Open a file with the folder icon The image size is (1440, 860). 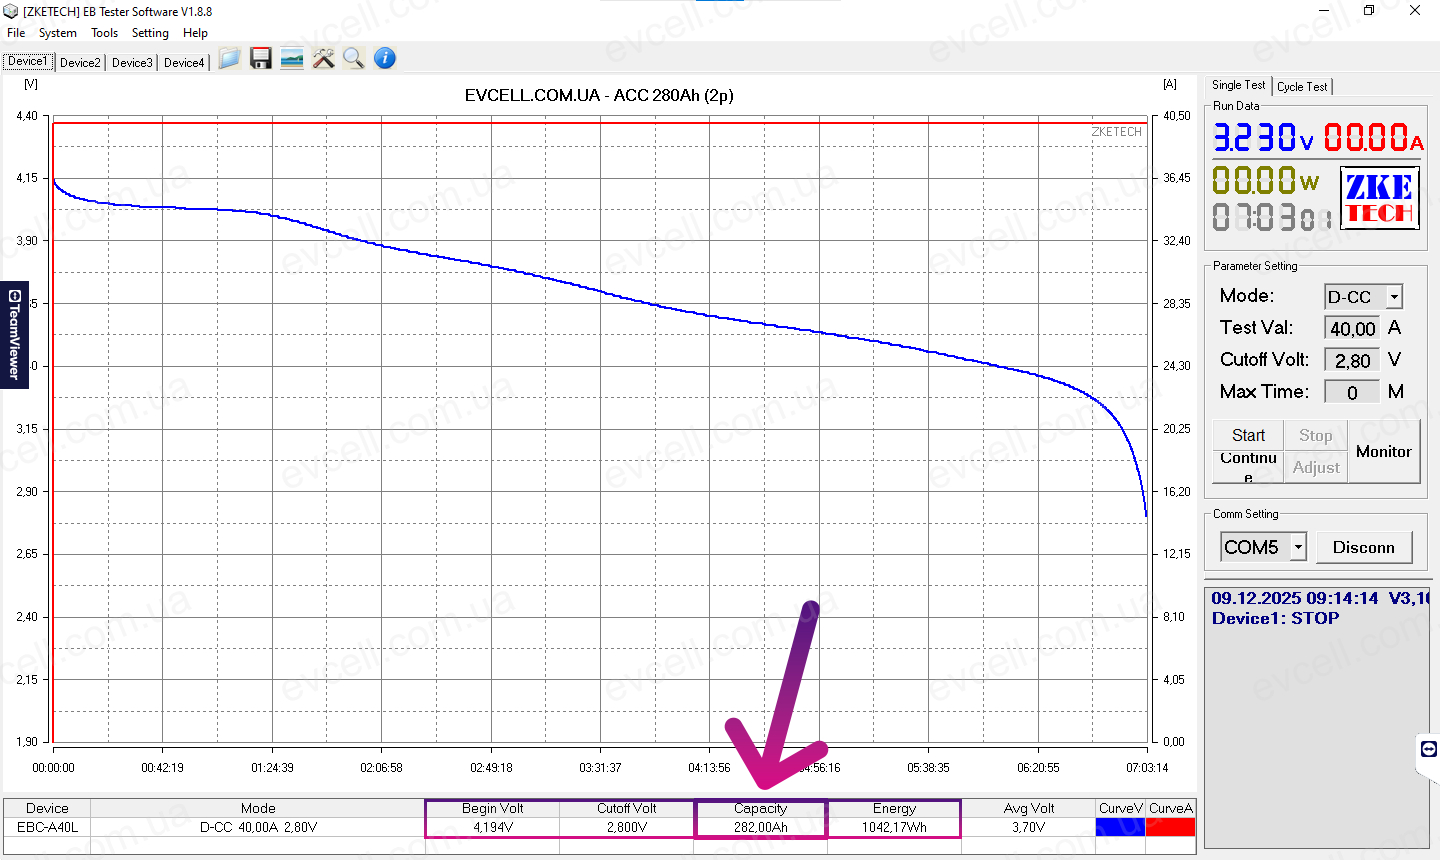pos(229,59)
